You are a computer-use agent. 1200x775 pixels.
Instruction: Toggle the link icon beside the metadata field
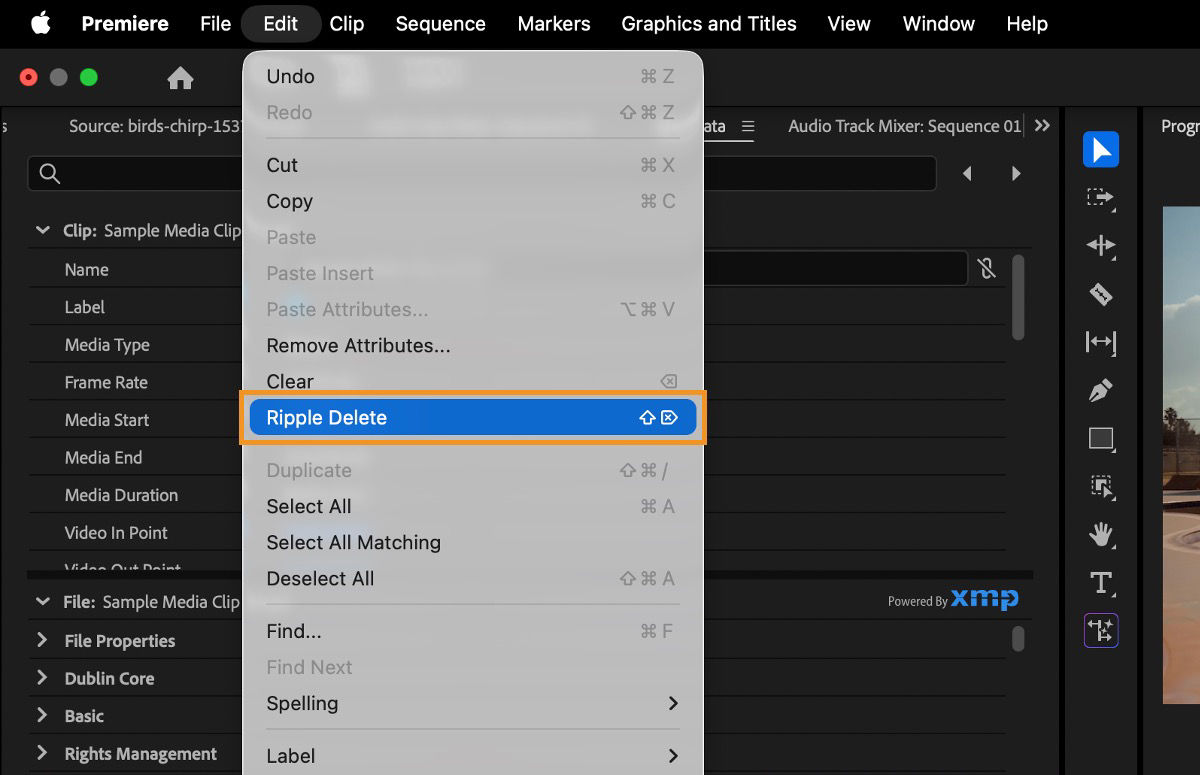point(986,268)
